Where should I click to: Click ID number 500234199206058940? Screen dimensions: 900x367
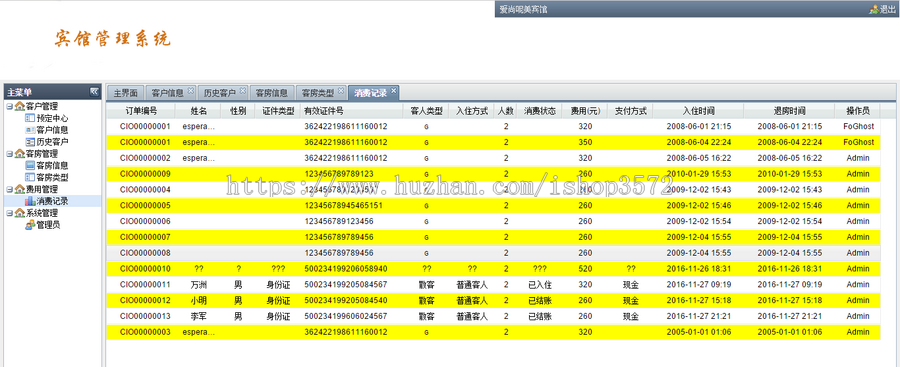[346, 268]
